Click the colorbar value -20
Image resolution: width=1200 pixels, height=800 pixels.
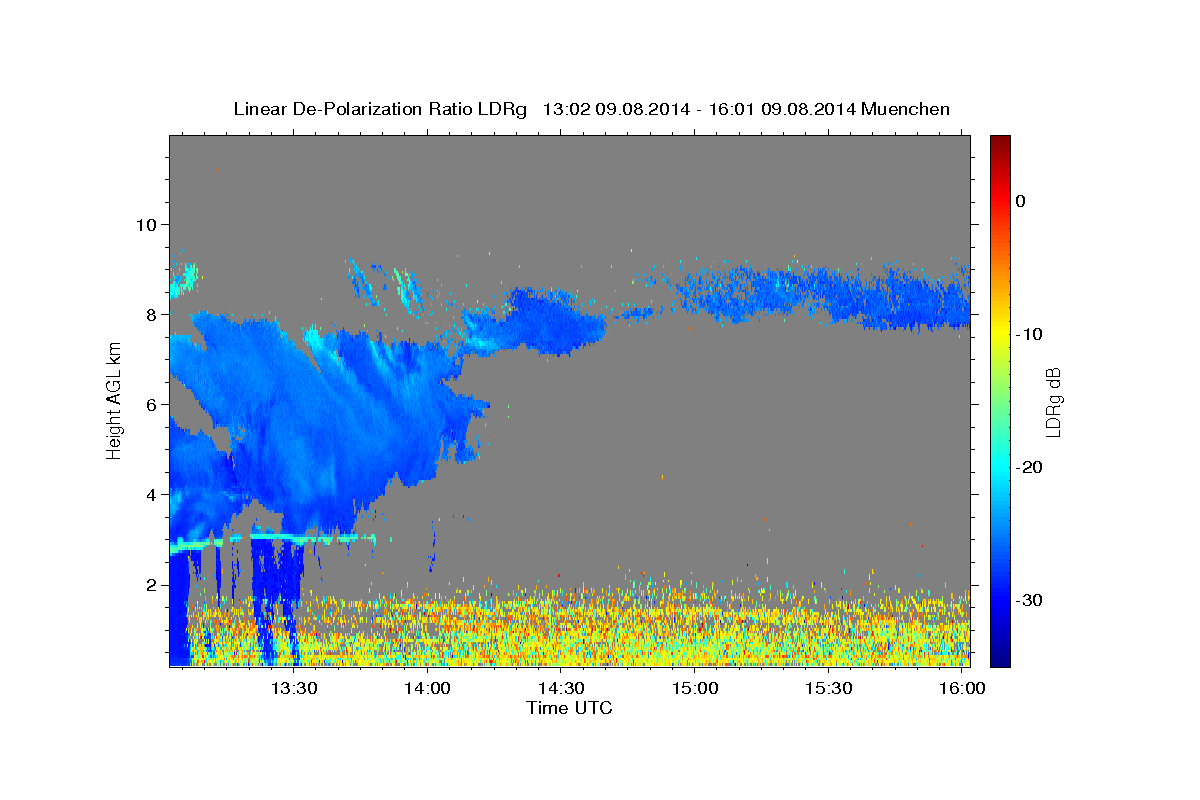[1030, 467]
